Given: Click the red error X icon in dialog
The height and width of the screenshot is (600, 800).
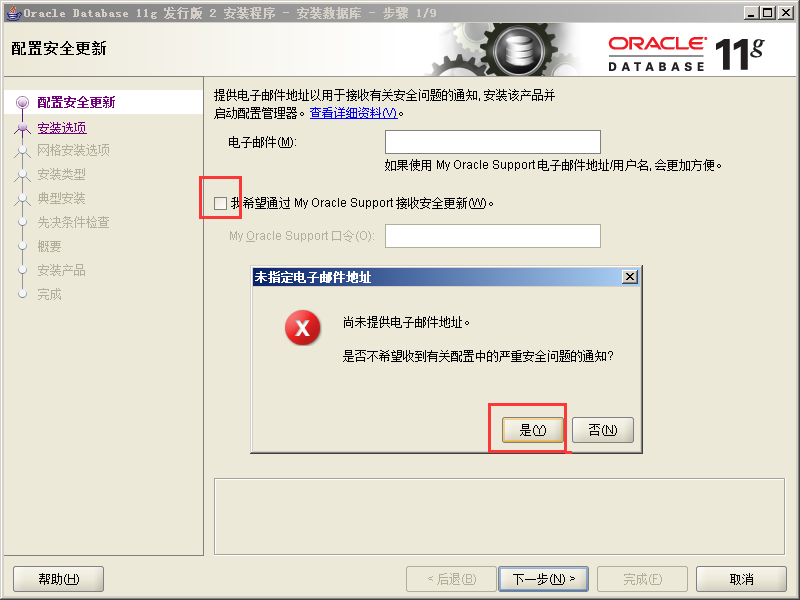Looking at the screenshot, I should [x=303, y=328].
